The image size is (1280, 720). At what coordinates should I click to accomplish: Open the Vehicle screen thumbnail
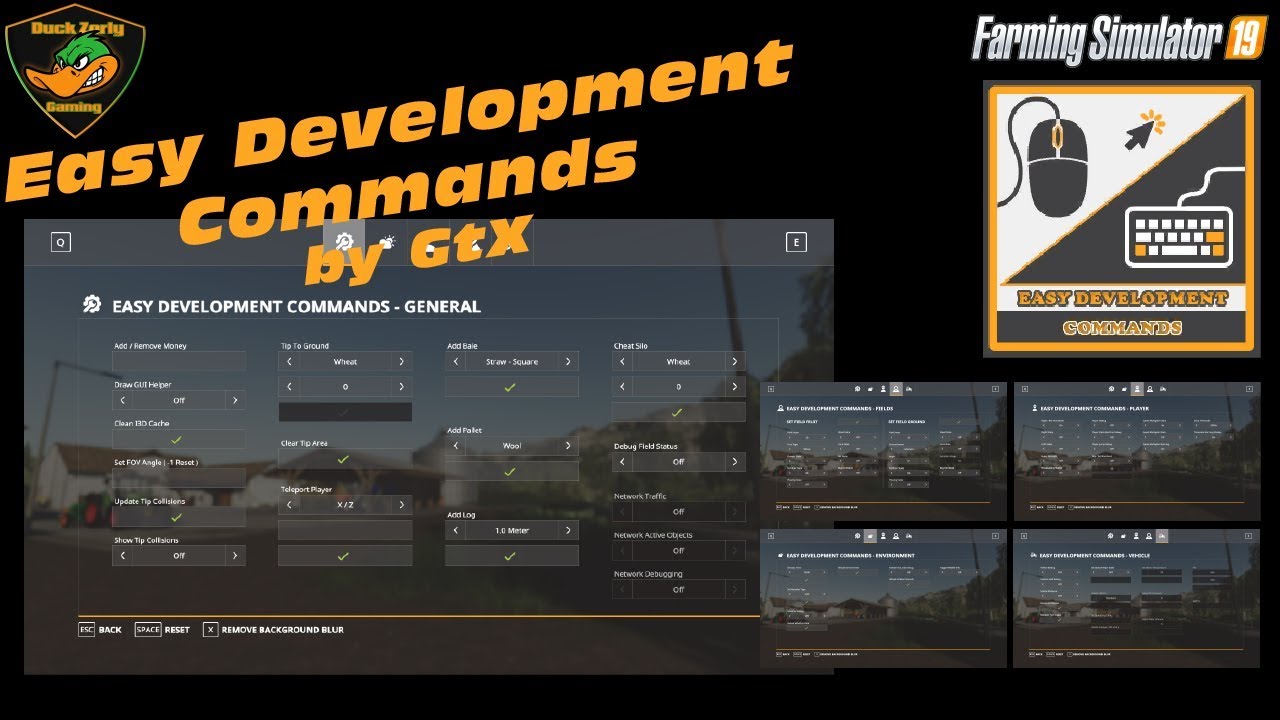pos(1137,598)
